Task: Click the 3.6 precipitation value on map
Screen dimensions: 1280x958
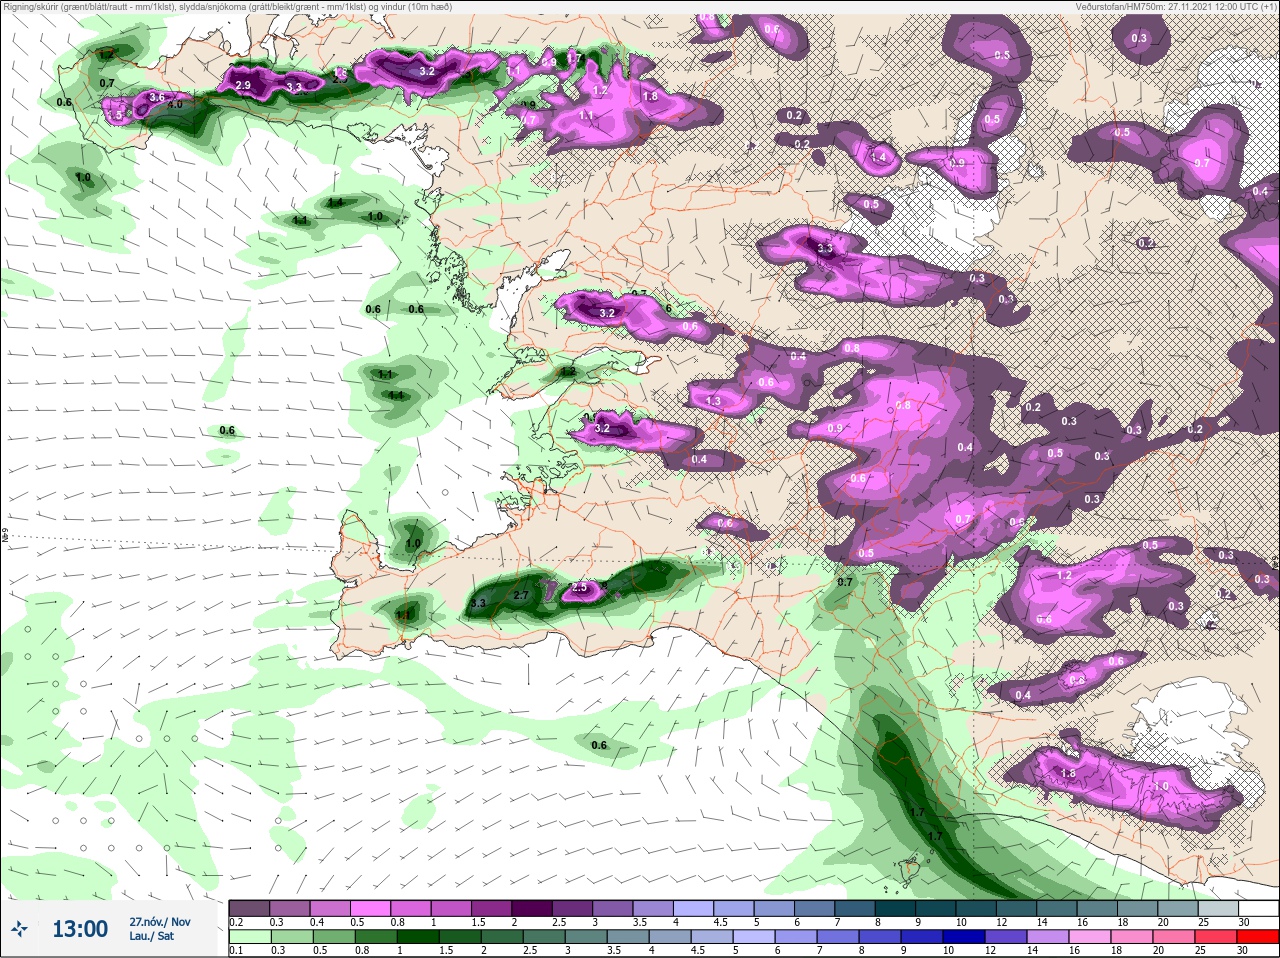Action: [156, 97]
